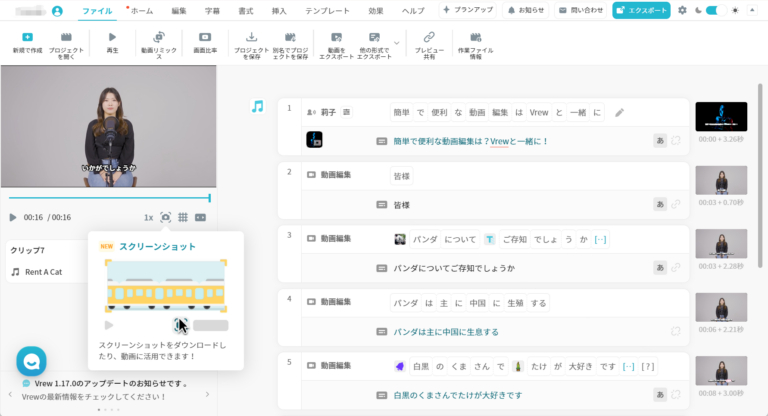
Task: Expand the export options chevron in toolbar
Action: 397,43
